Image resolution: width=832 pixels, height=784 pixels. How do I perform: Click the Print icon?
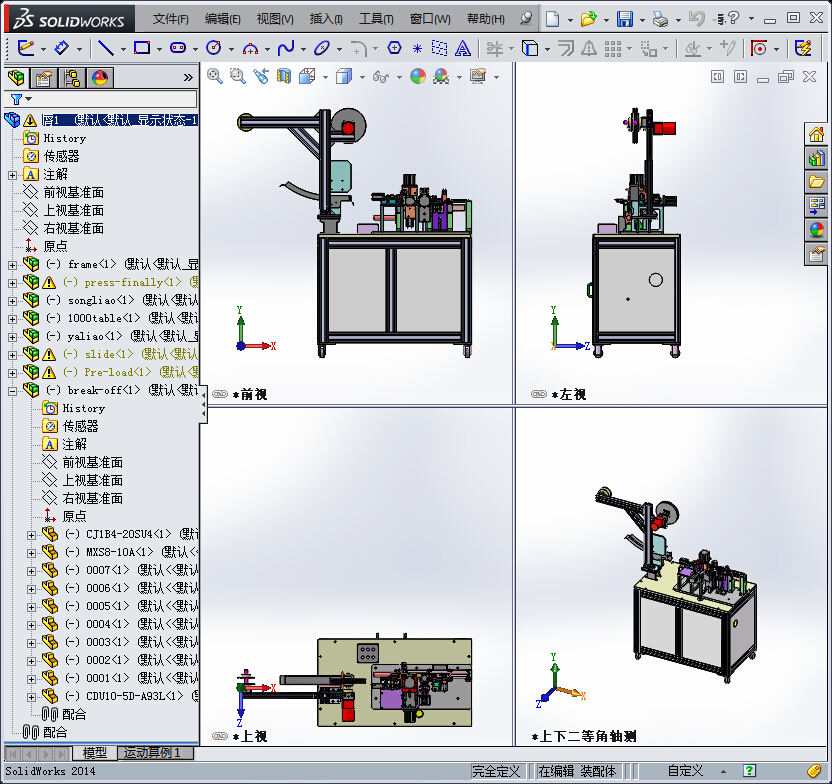coord(661,20)
